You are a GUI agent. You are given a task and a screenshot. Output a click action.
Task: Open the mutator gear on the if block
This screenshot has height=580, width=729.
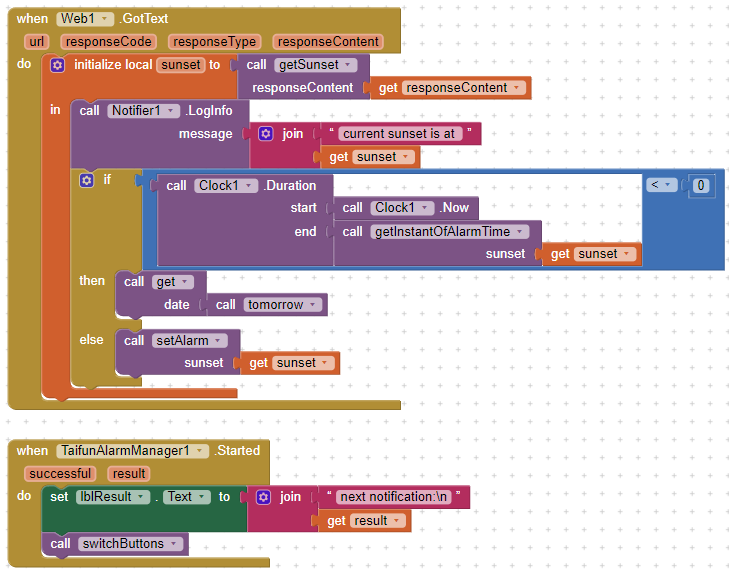[x=87, y=180]
